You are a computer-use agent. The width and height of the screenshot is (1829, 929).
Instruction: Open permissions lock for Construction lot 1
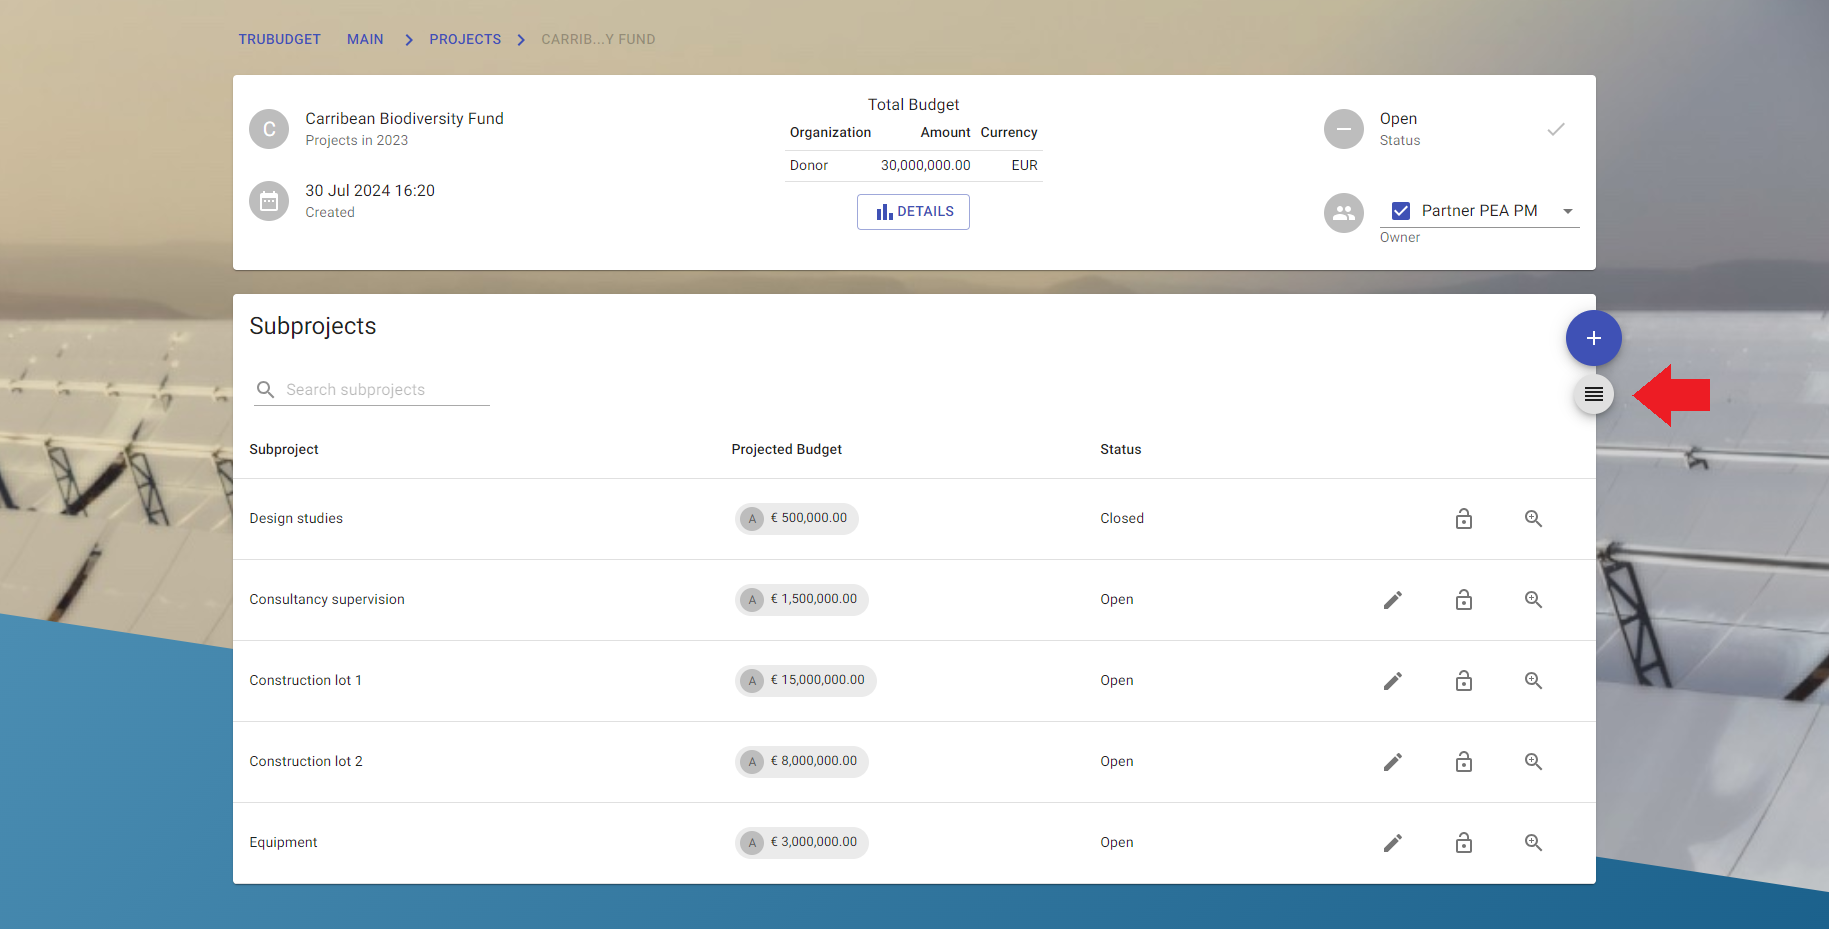pyautogui.click(x=1463, y=681)
